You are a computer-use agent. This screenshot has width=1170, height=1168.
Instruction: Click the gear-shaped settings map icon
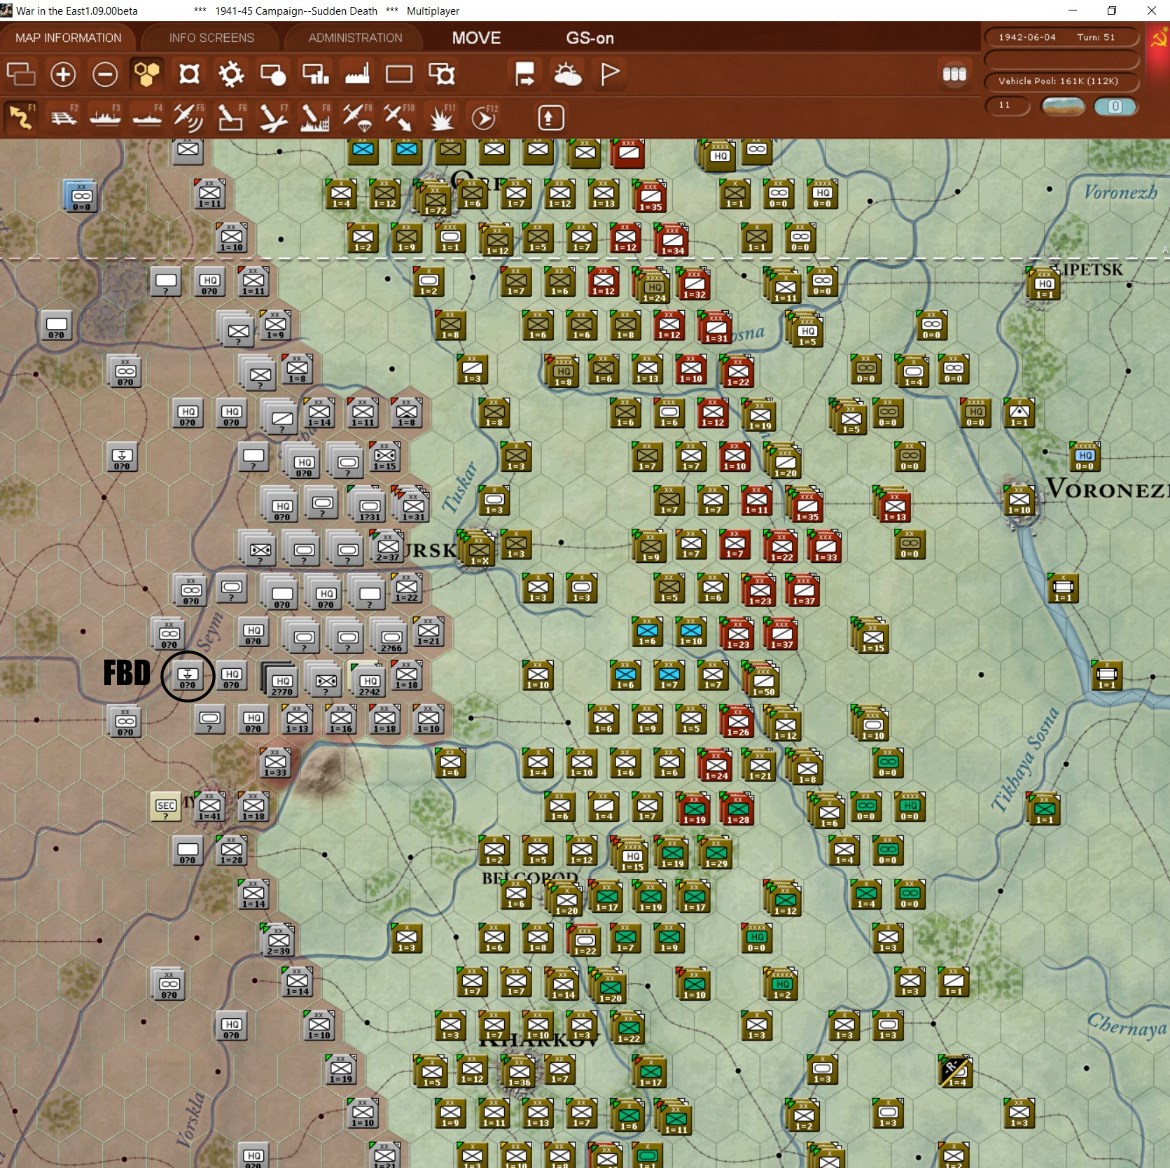(x=231, y=74)
